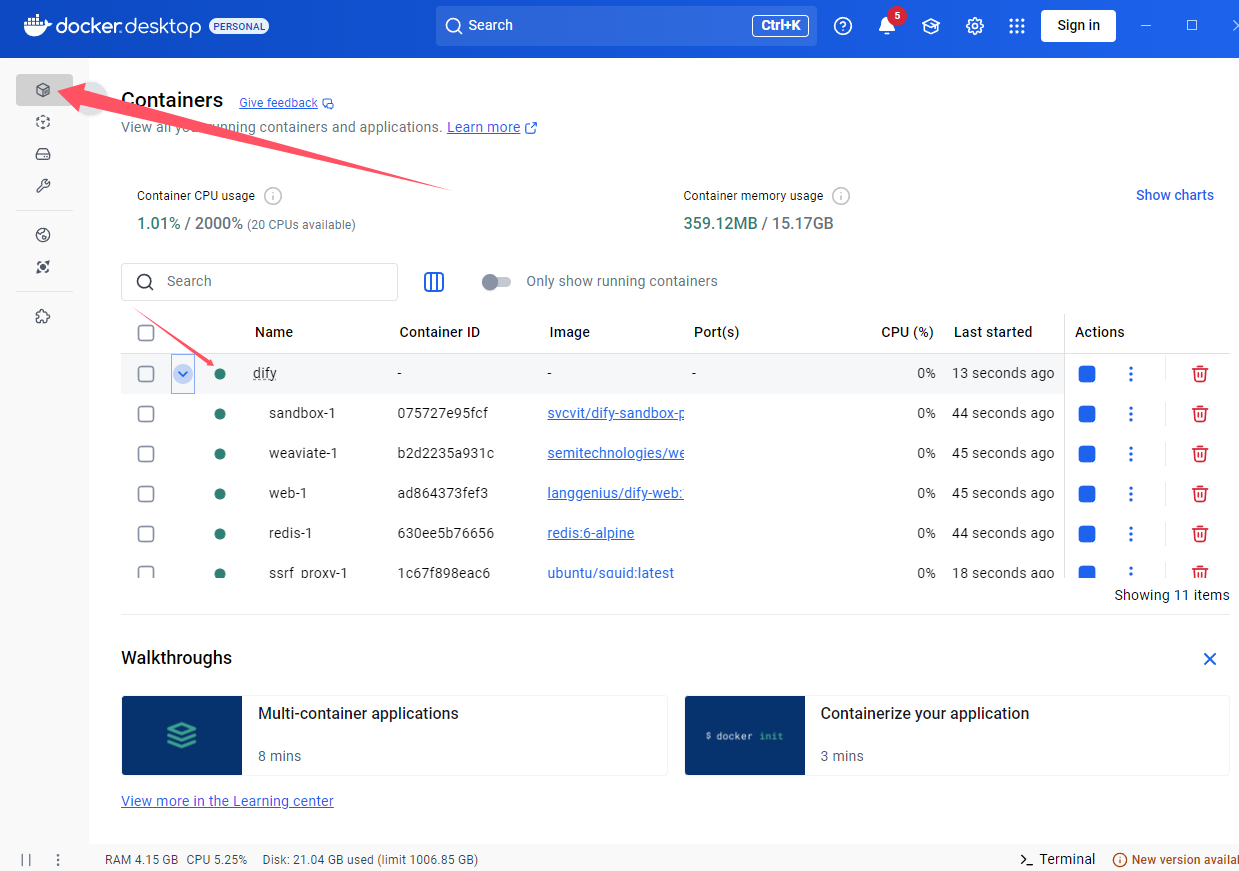Sort by Last started column header

pos(993,333)
